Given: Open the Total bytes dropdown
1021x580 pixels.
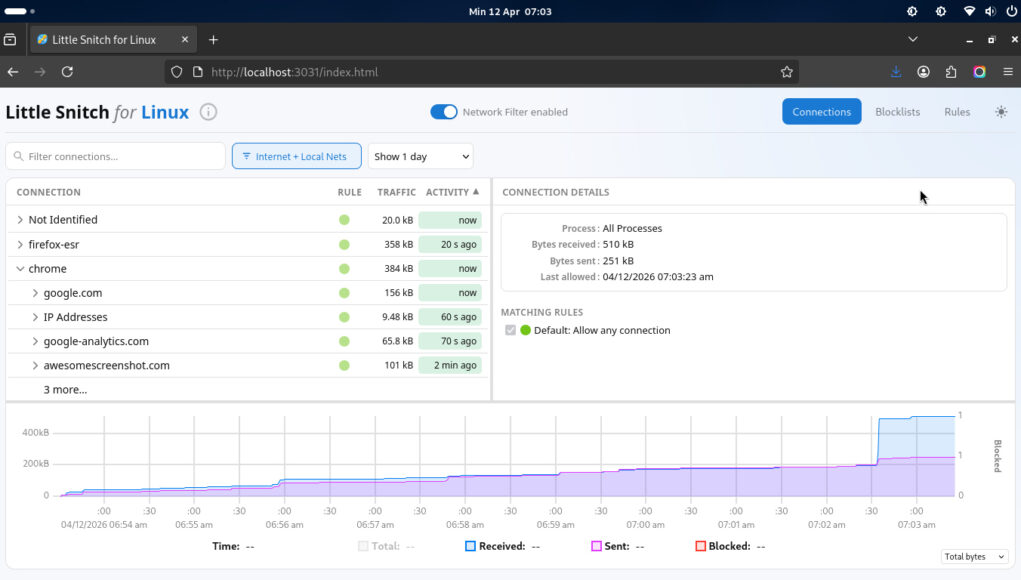Looking at the screenshot, I should click(x=974, y=557).
